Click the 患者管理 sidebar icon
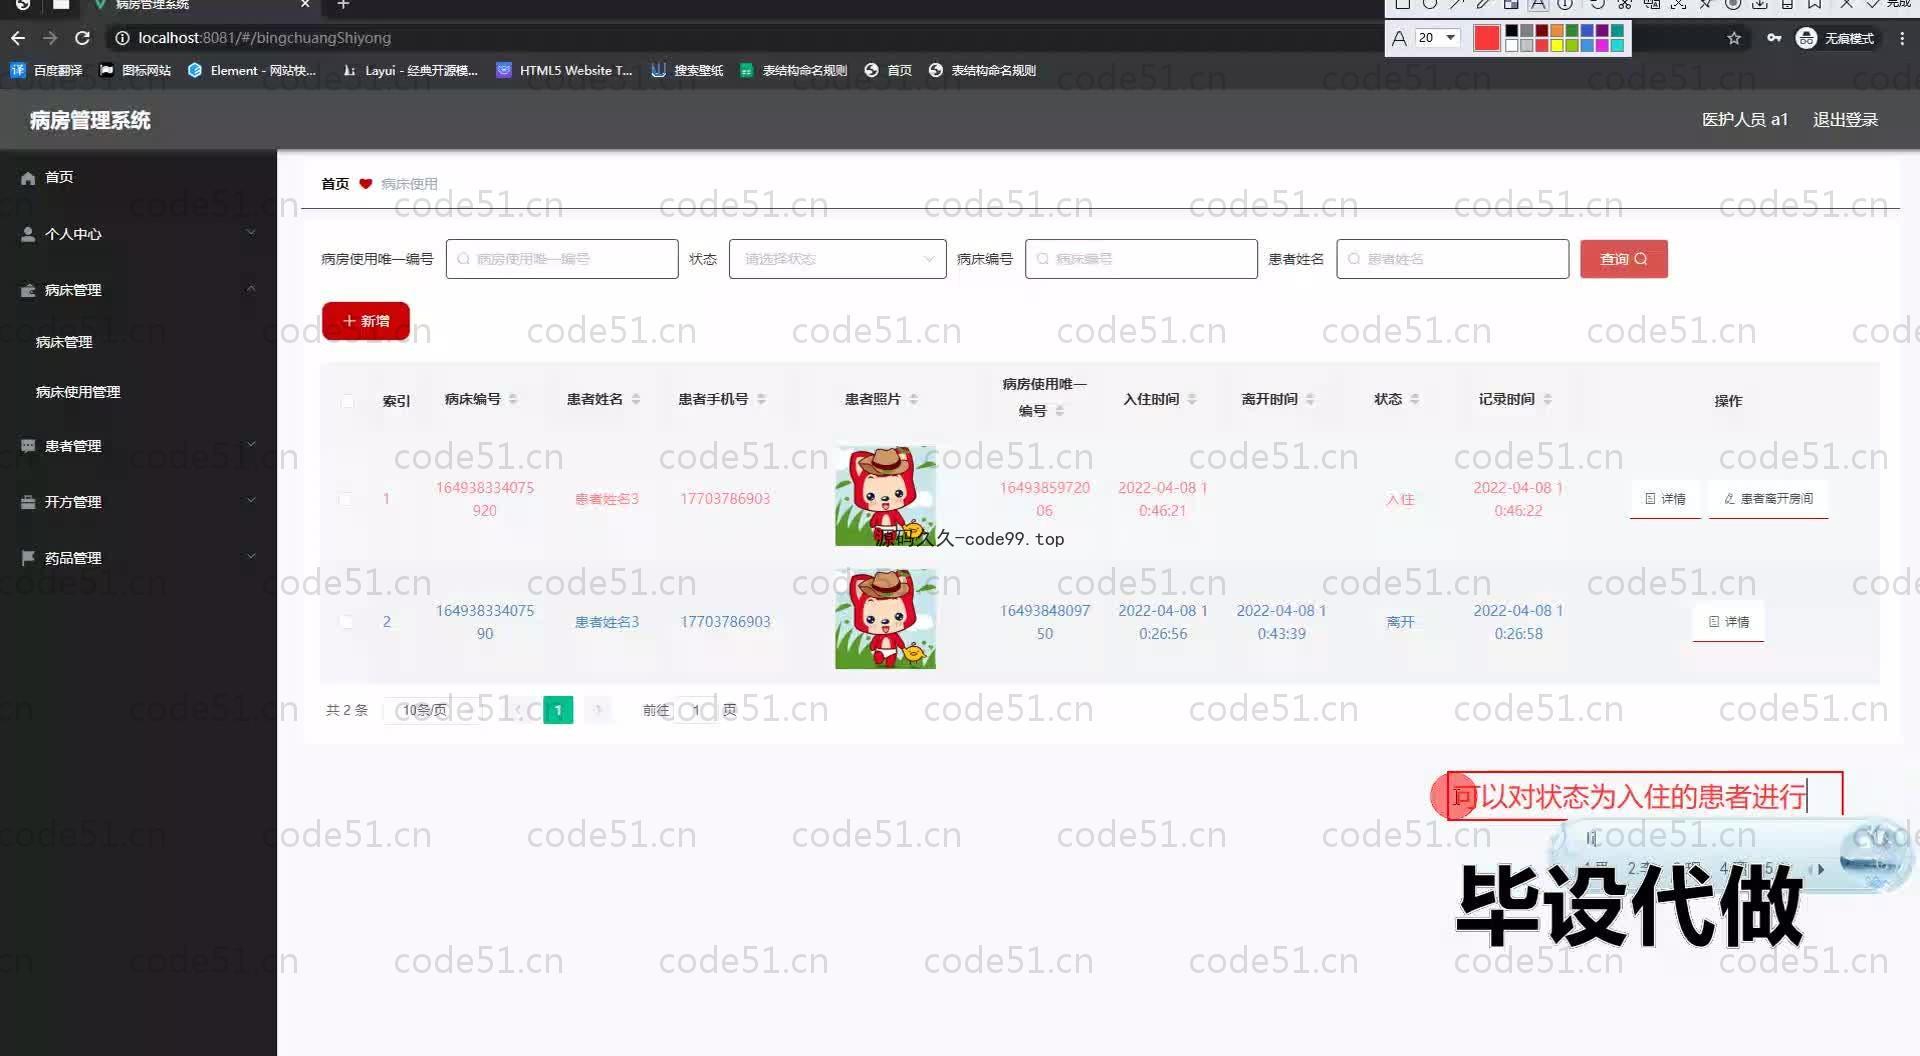 click(x=28, y=446)
